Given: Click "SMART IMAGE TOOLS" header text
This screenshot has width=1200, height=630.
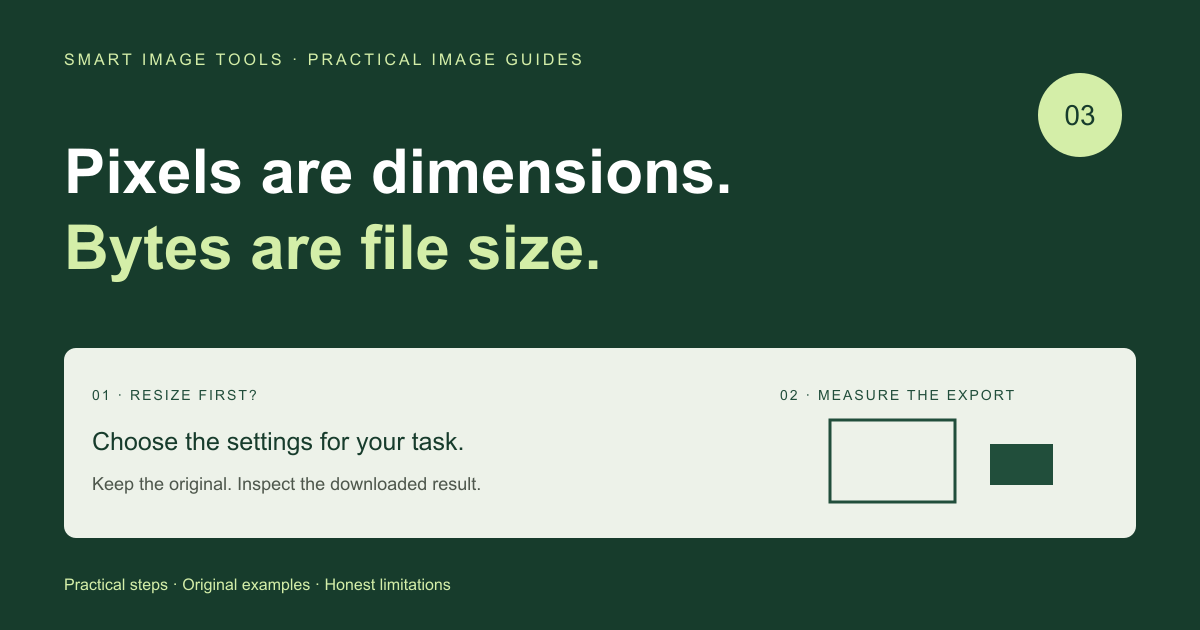Looking at the screenshot, I should (174, 60).
